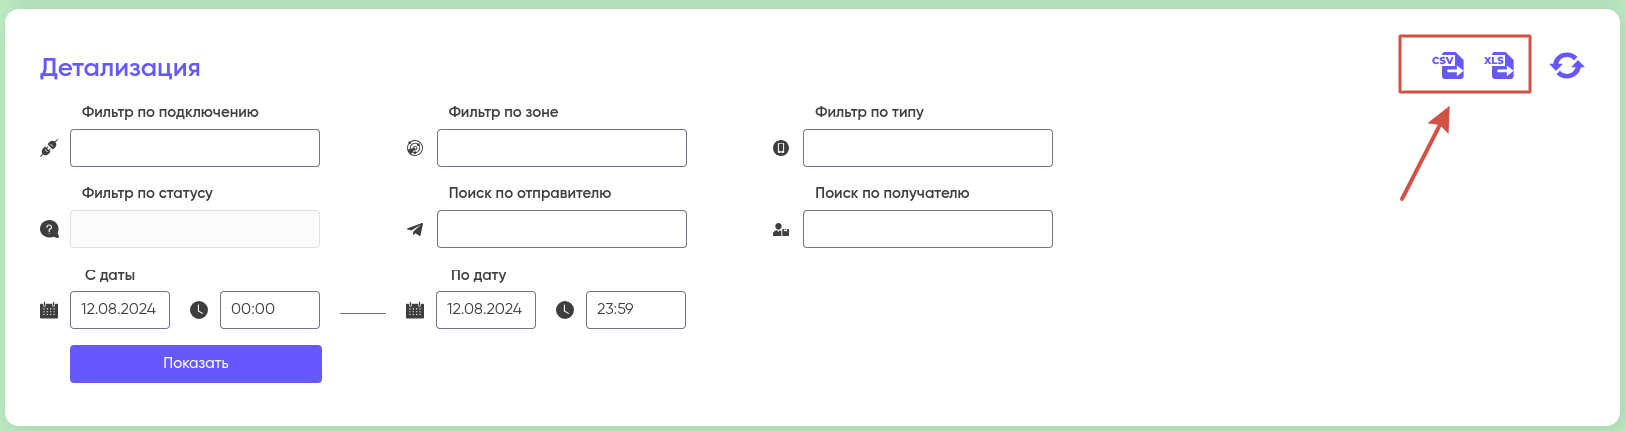Click the calendar icon for start date
Screen dimensions: 1626x431
coord(49,310)
